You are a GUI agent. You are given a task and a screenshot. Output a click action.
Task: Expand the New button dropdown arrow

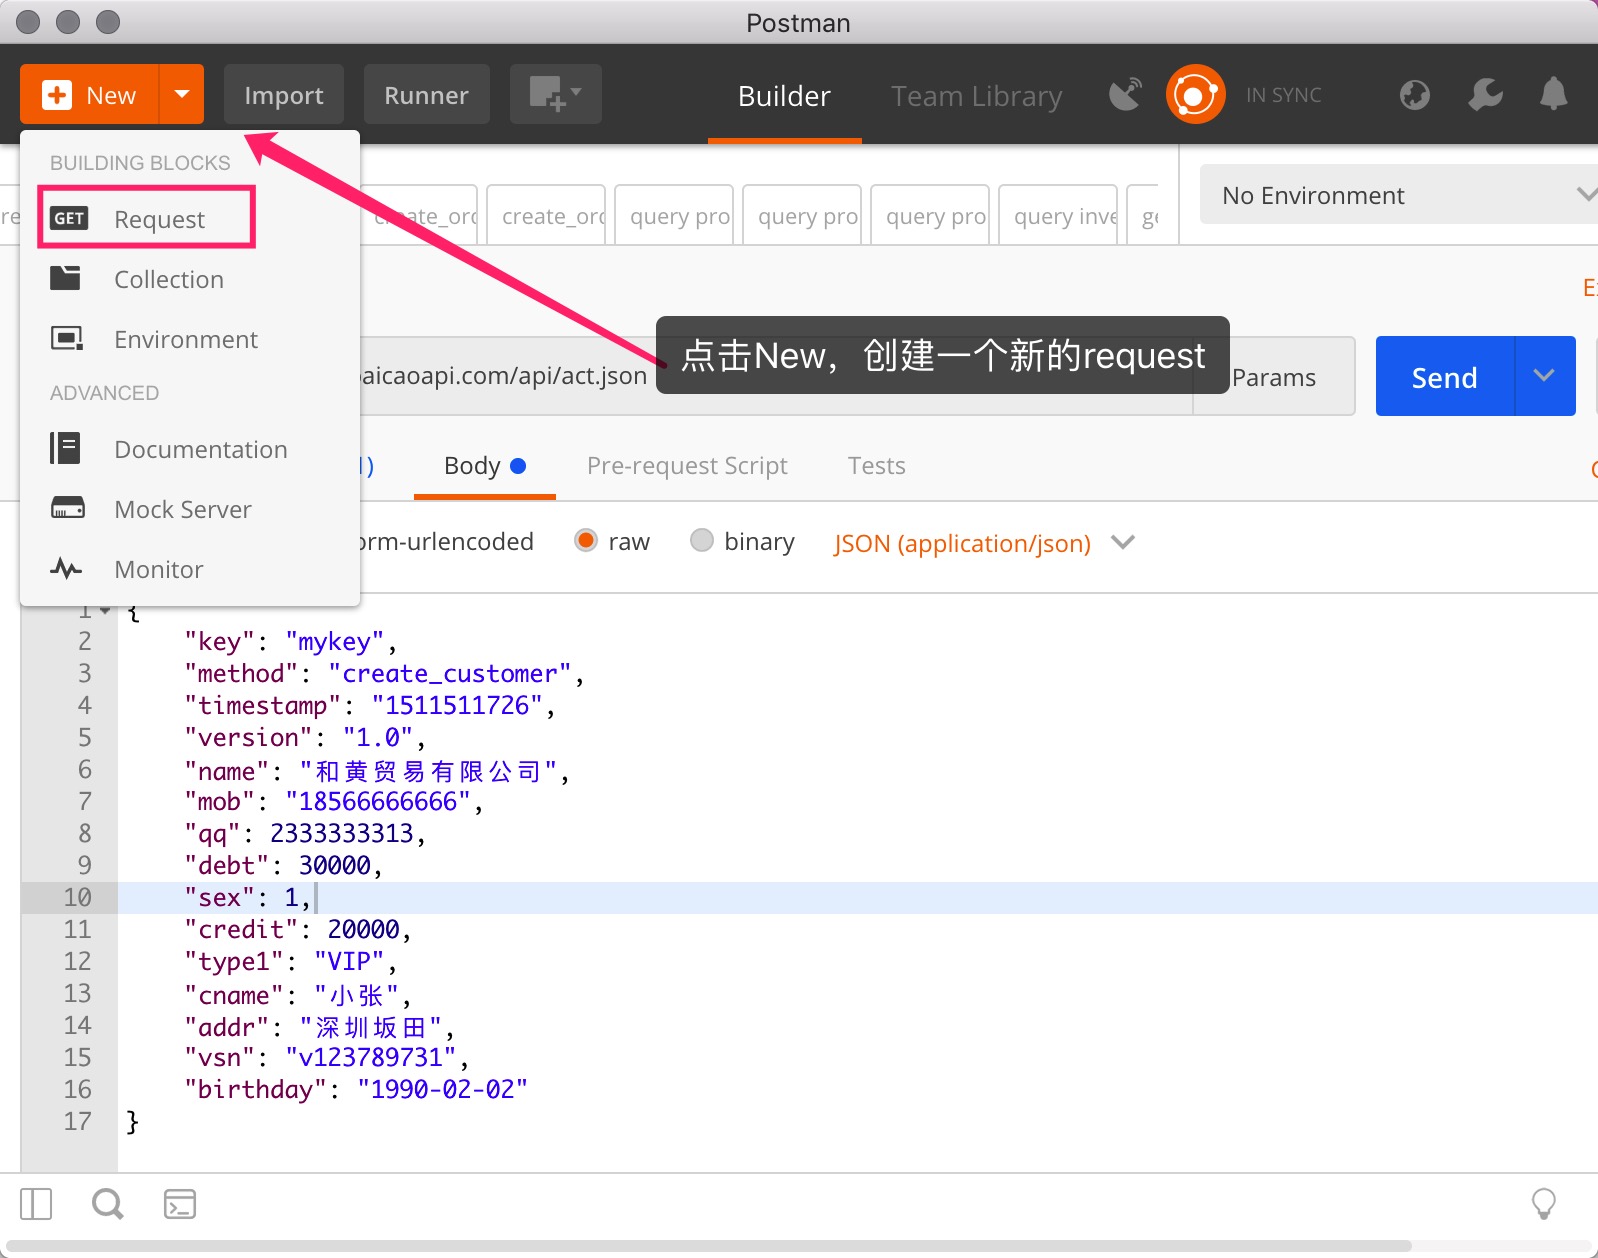pos(181,95)
